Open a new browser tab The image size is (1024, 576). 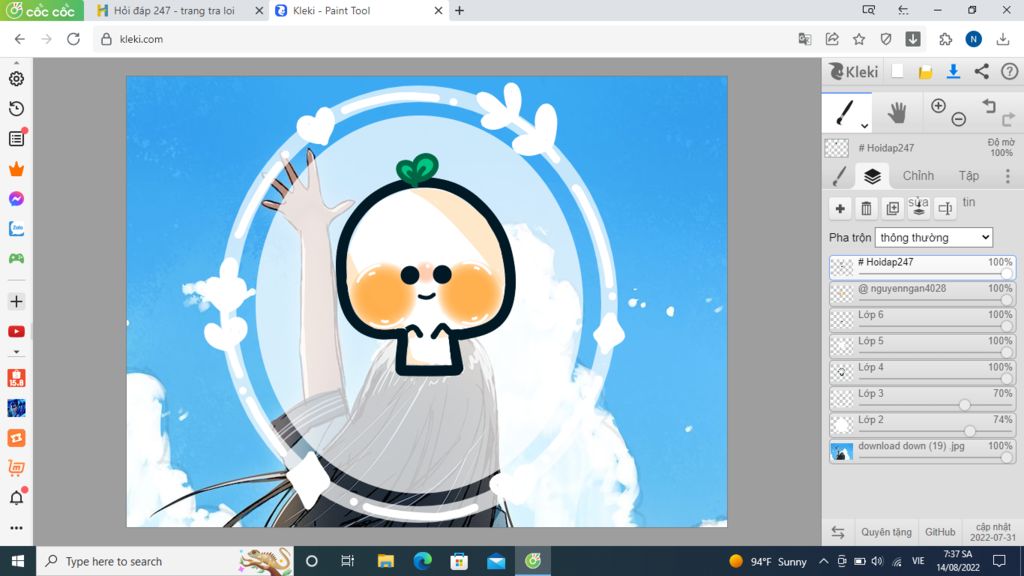pos(459,10)
